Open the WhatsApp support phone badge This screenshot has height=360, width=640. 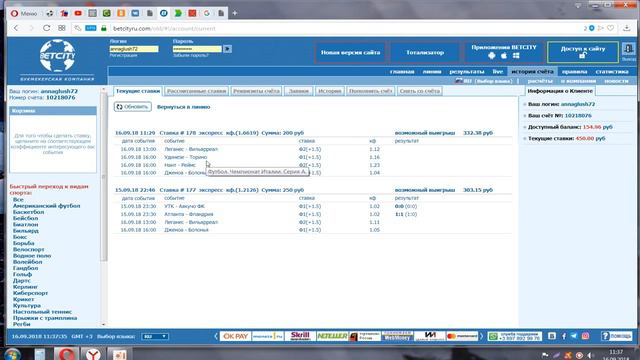pos(515,336)
